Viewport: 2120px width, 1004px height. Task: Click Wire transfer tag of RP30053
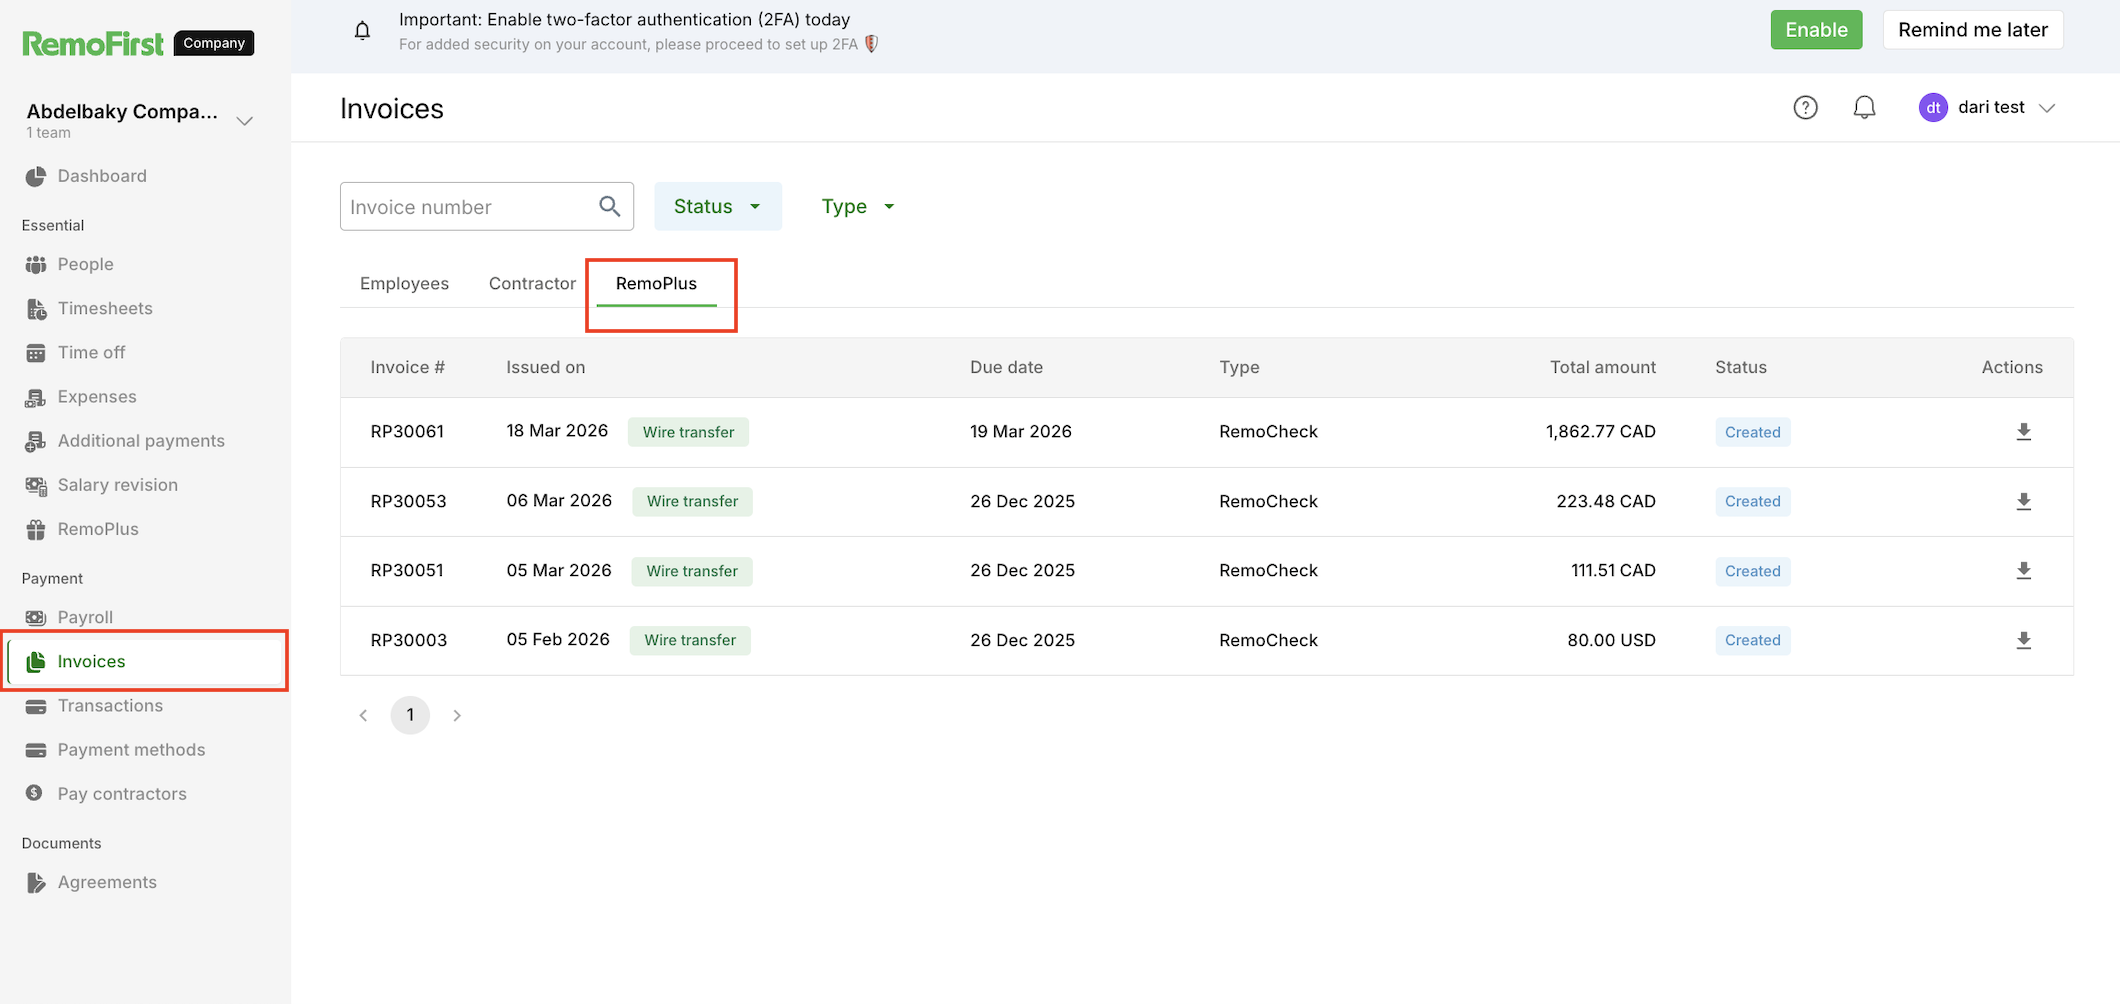692,501
